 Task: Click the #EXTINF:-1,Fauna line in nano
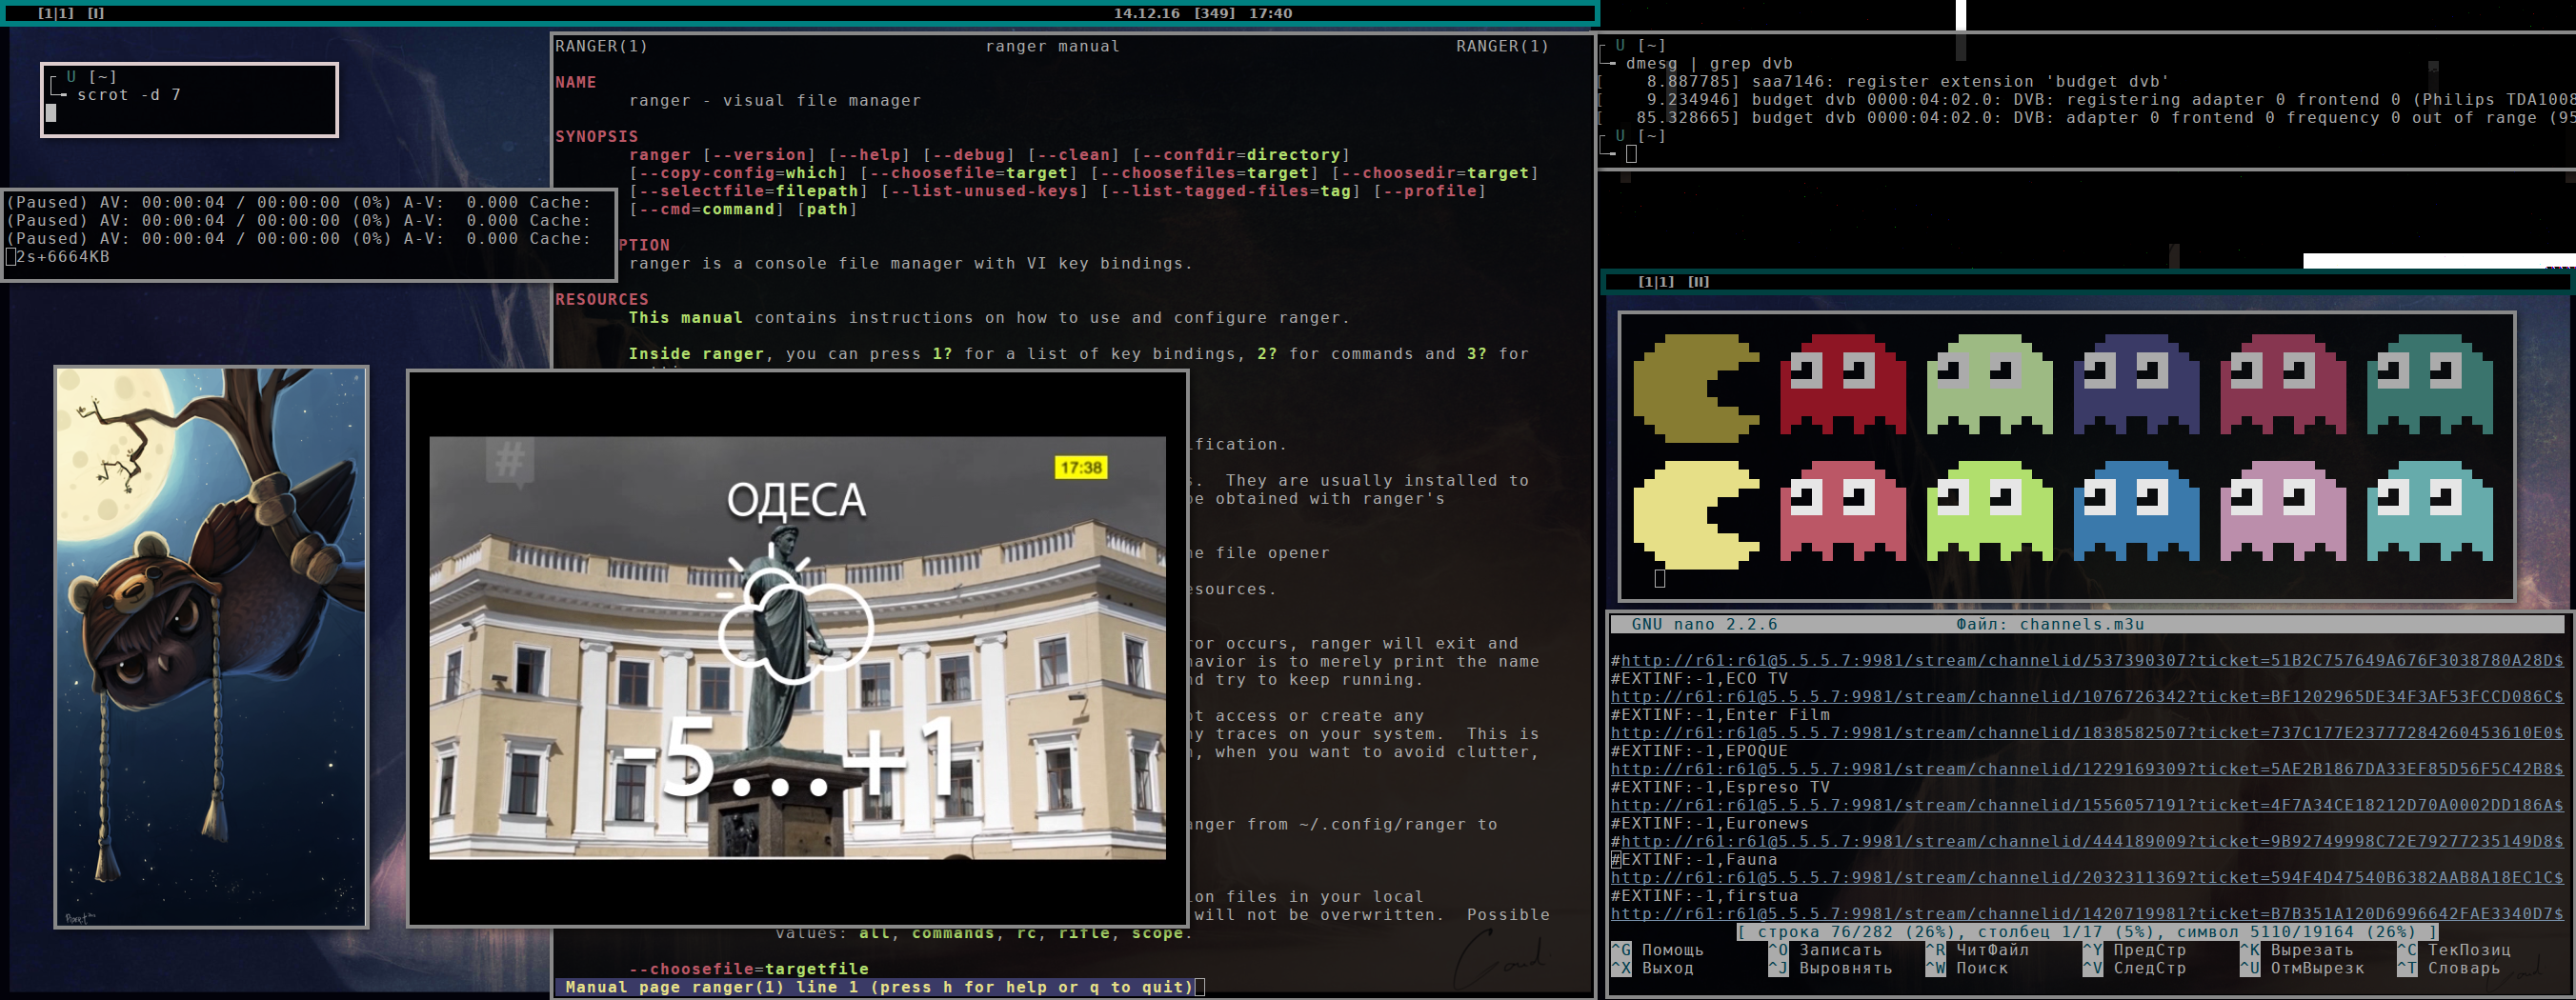1694,860
